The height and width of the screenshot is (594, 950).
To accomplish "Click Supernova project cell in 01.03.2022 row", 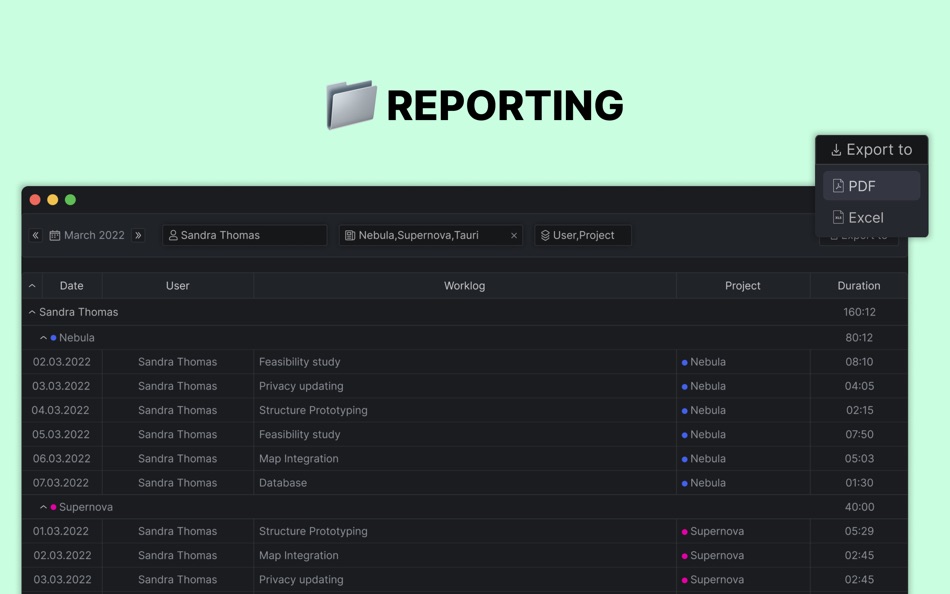I will (743, 531).
